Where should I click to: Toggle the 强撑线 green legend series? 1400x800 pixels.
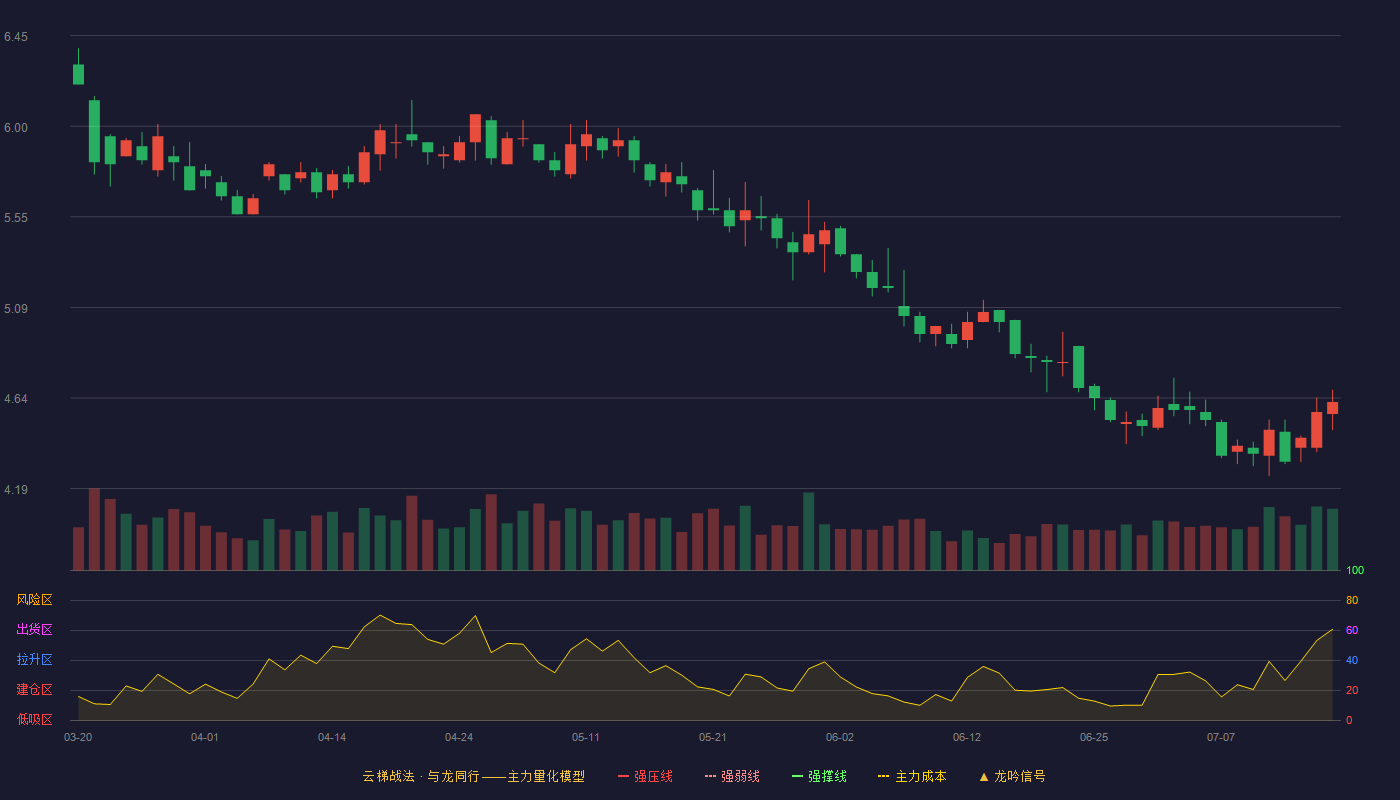pyautogui.click(x=819, y=776)
